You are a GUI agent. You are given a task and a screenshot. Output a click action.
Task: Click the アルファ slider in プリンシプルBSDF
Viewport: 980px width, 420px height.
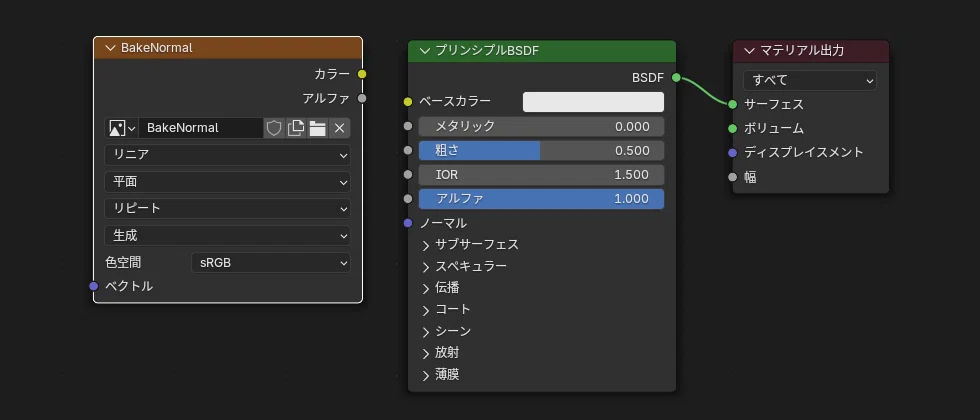pos(541,199)
